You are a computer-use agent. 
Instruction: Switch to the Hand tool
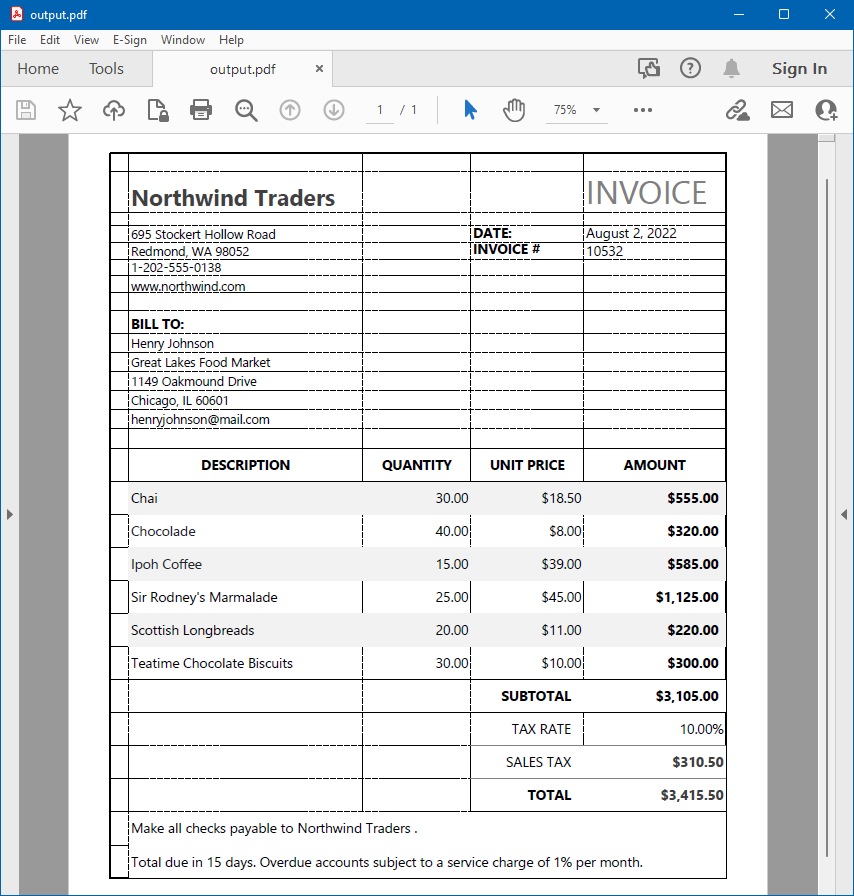pyautogui.click(x=513, y=110)
